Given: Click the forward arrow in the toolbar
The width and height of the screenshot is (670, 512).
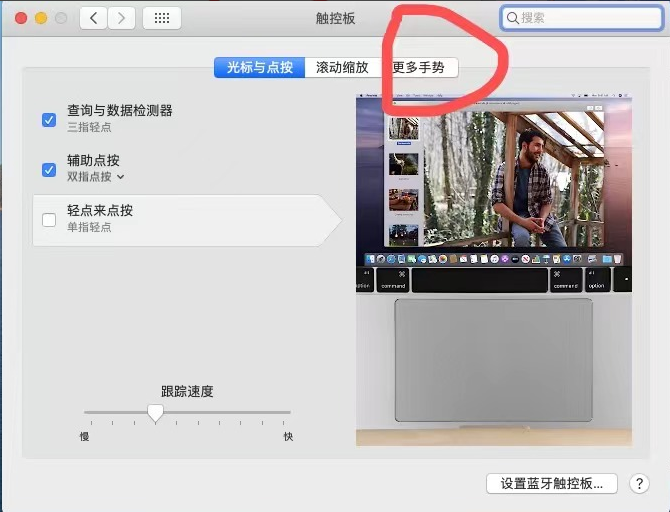Looking at the screenshot, I should point(121,18).
